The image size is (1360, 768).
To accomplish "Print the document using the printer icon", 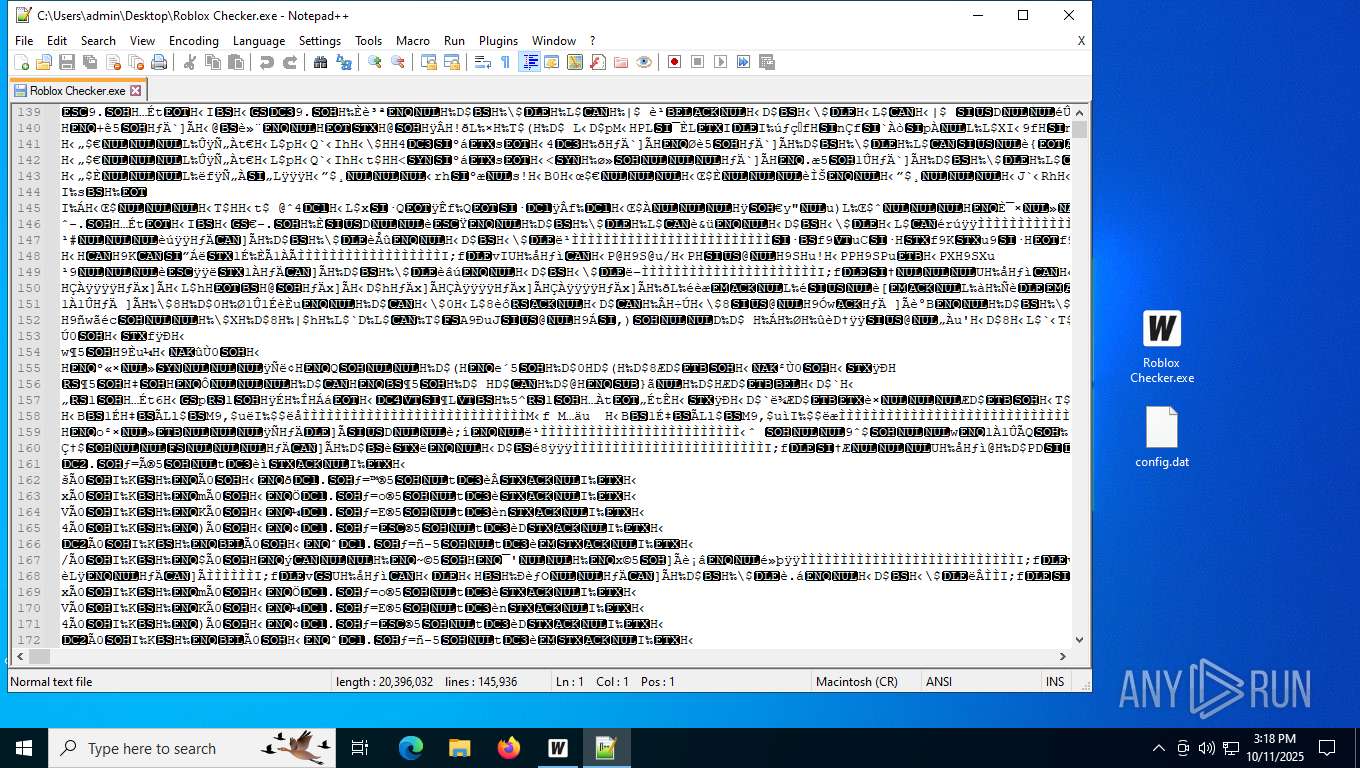I will (x=159, y=62).
